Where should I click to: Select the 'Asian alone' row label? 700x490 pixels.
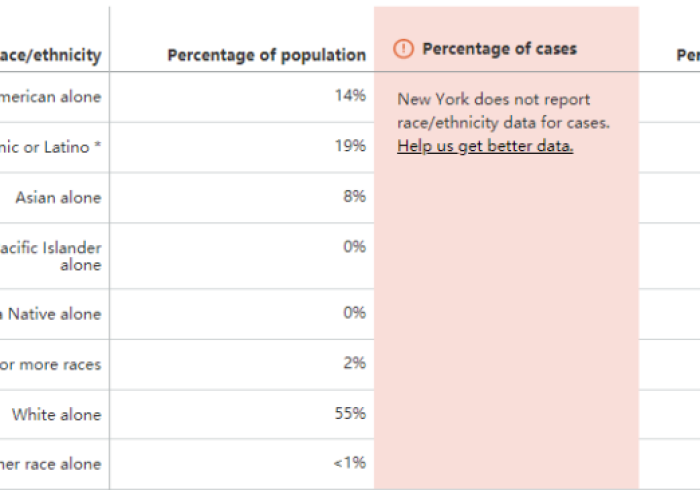tap(58, 198)
